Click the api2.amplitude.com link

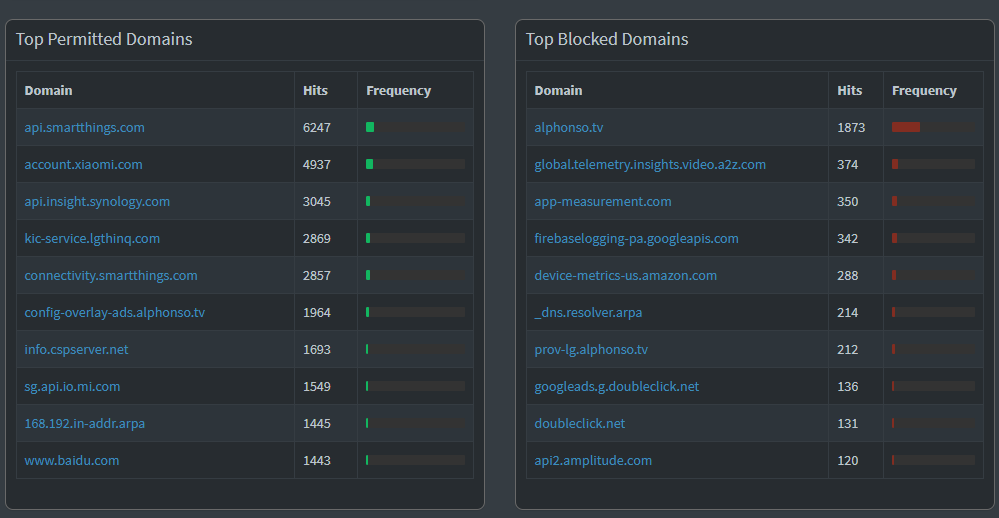pyautogui.click(x=593, y=460)
